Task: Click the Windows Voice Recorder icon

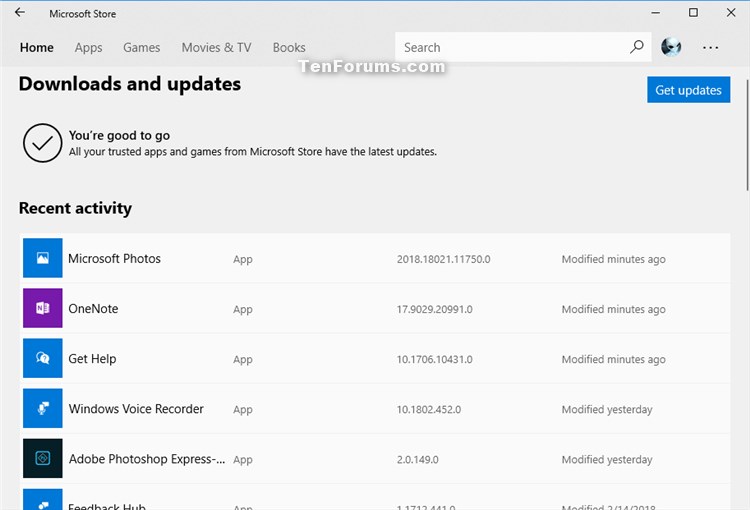Action: [43, 408]
